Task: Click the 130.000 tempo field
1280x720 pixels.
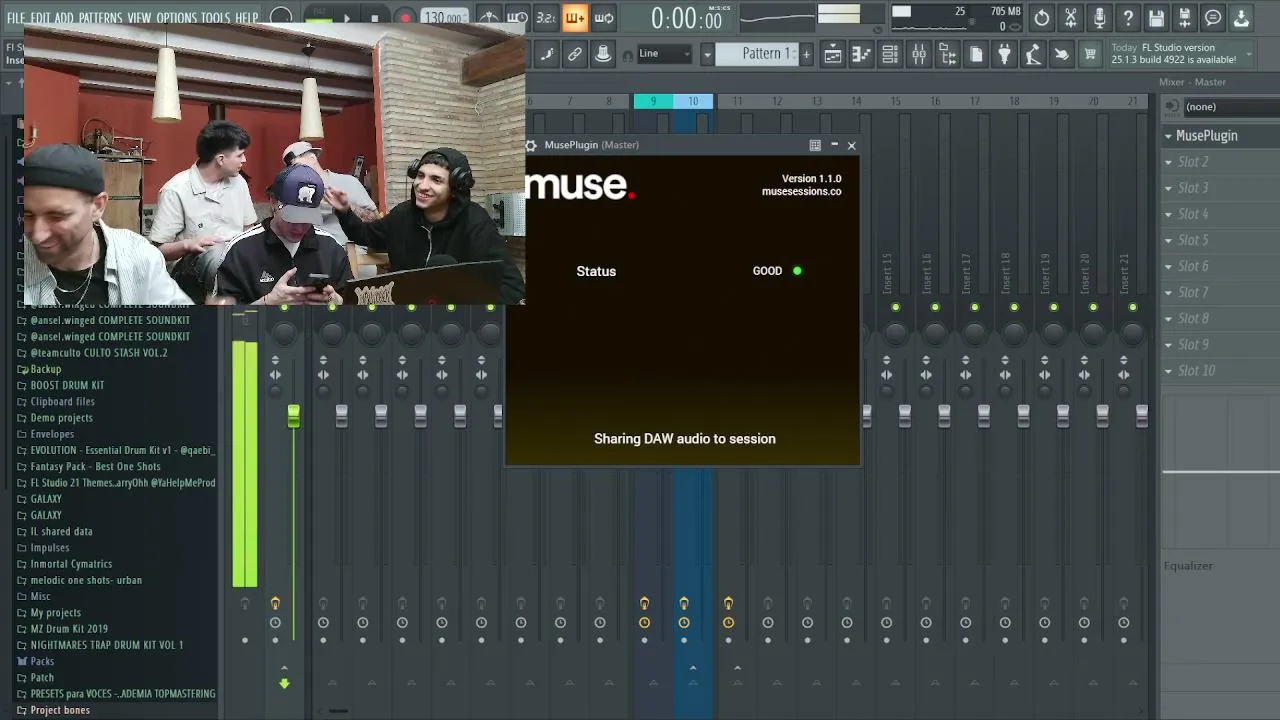Action: [443, 18]
